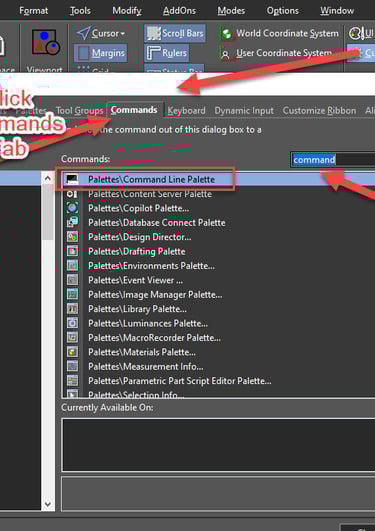Open the Options menu
This screenshot has height=531, width=375.
(x=283, y=11)
